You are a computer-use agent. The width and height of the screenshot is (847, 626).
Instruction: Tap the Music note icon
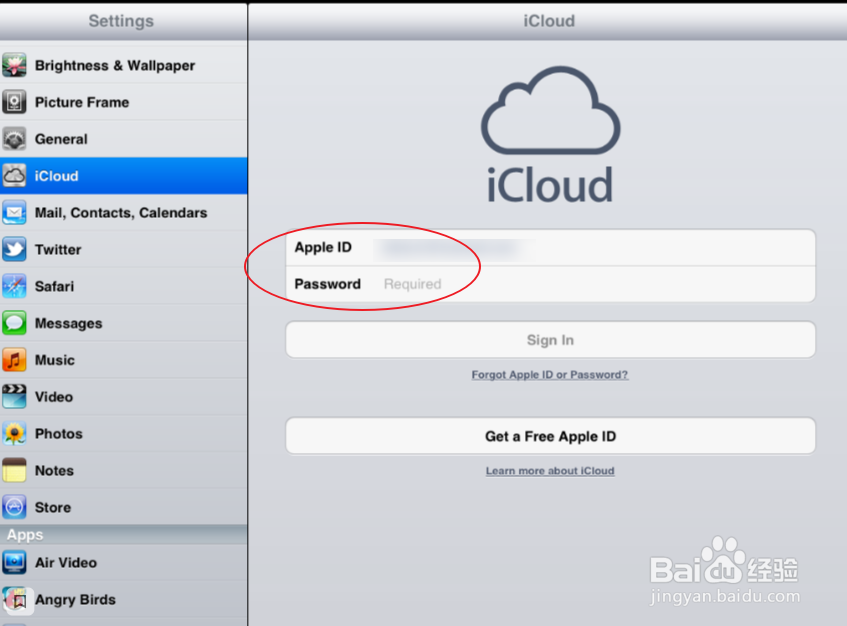[14, 360]
